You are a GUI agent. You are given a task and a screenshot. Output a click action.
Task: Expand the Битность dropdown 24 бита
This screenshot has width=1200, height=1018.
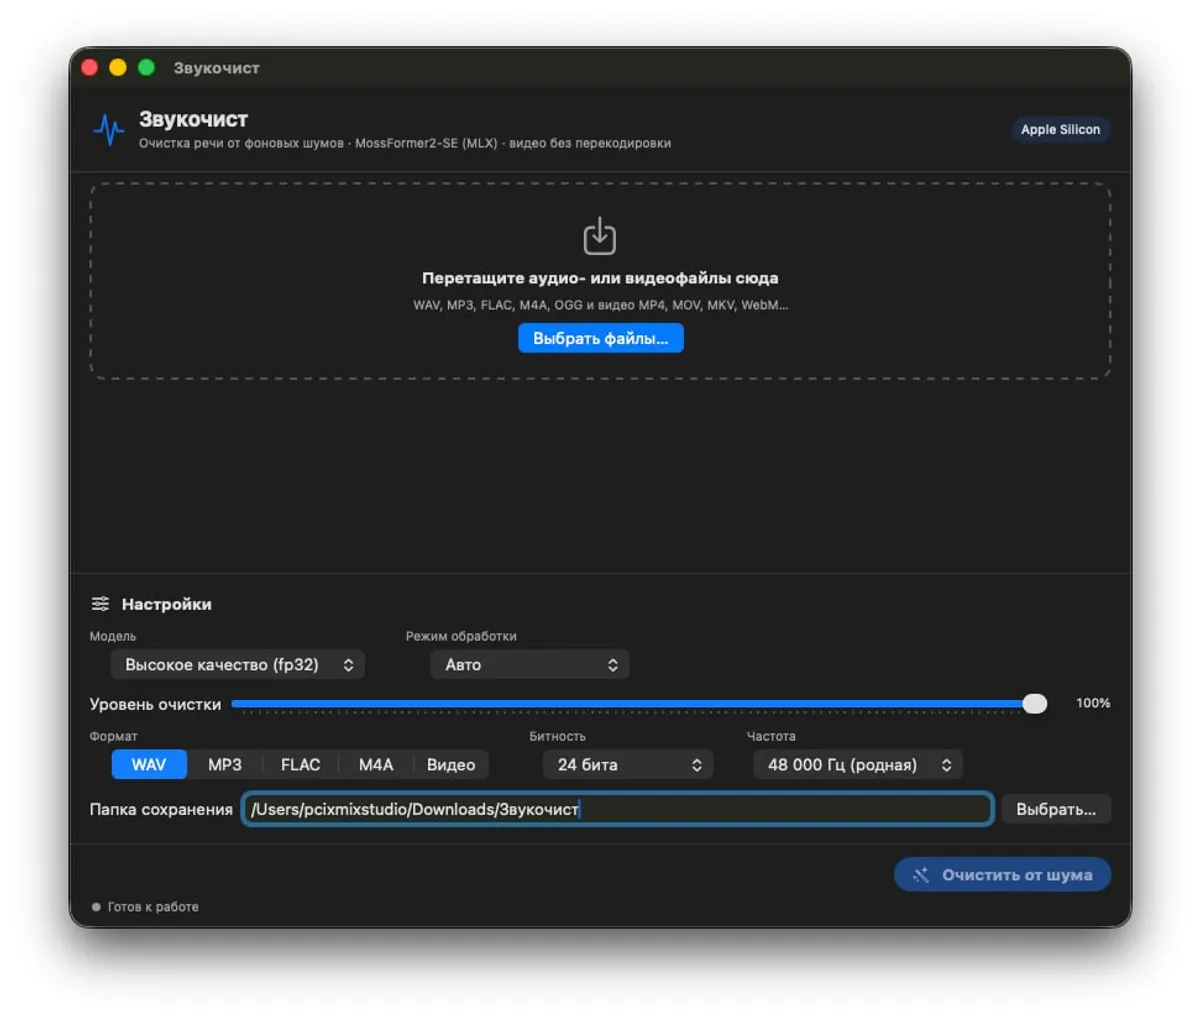628,765
